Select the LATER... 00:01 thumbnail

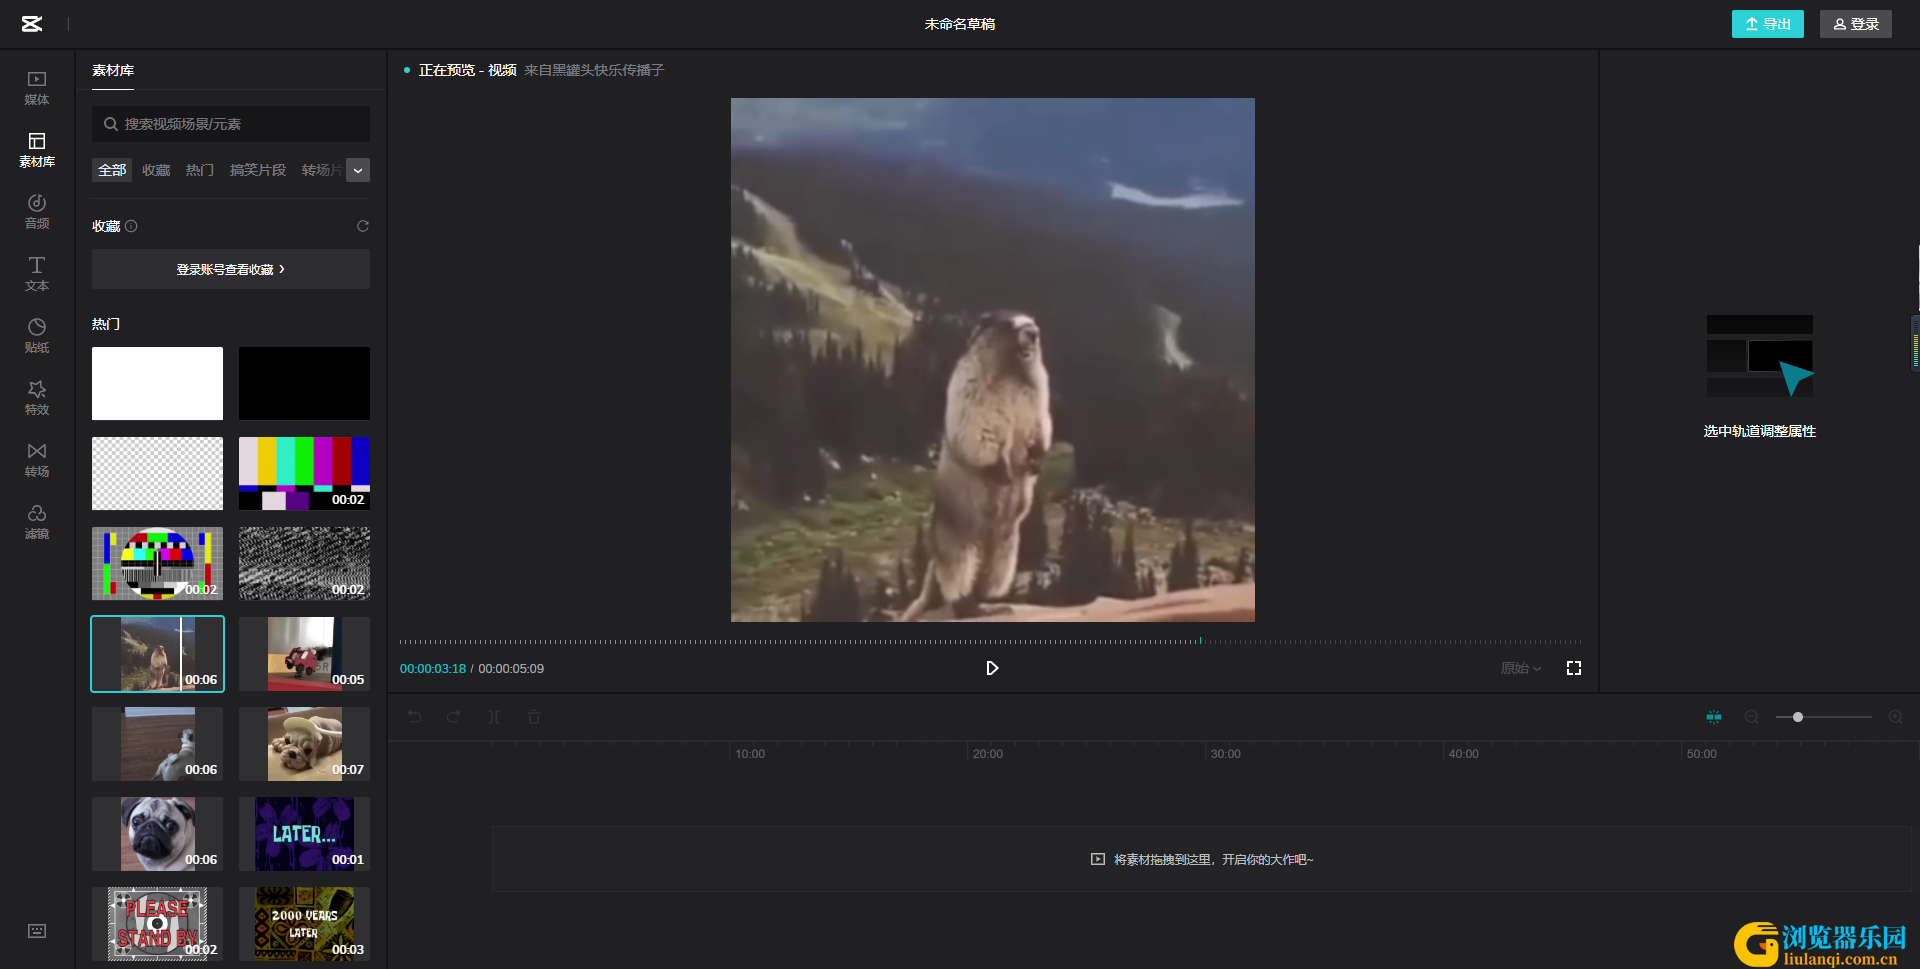(x=304, y=833)
